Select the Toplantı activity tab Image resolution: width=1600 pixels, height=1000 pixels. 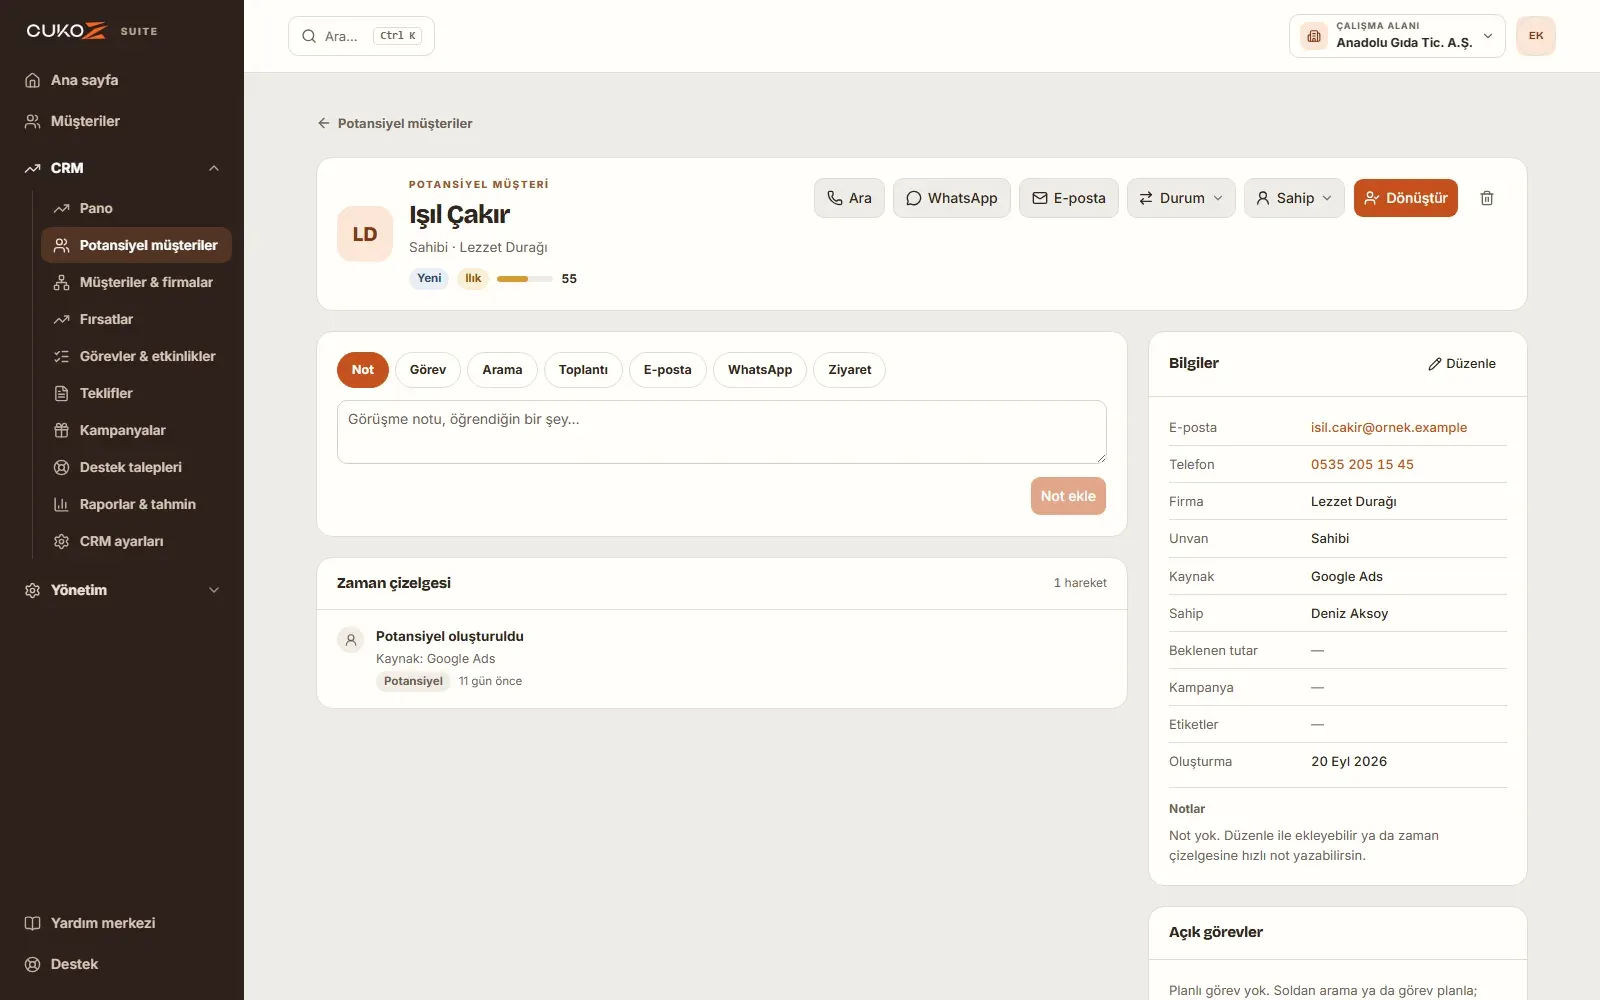[x=583, y=370]
